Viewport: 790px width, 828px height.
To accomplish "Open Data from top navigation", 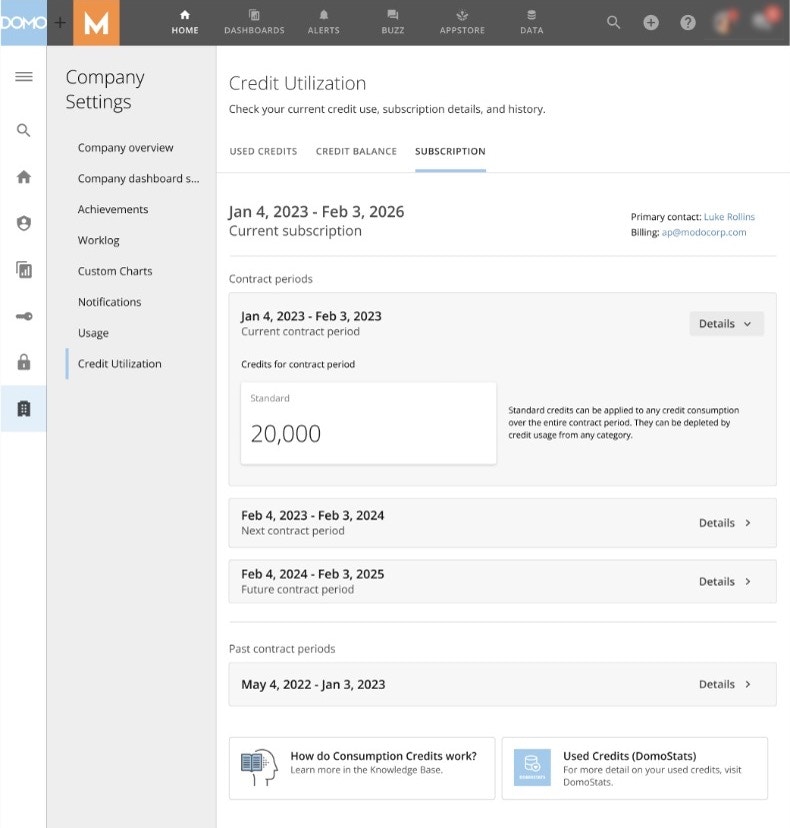I will (x=531, y=23).
